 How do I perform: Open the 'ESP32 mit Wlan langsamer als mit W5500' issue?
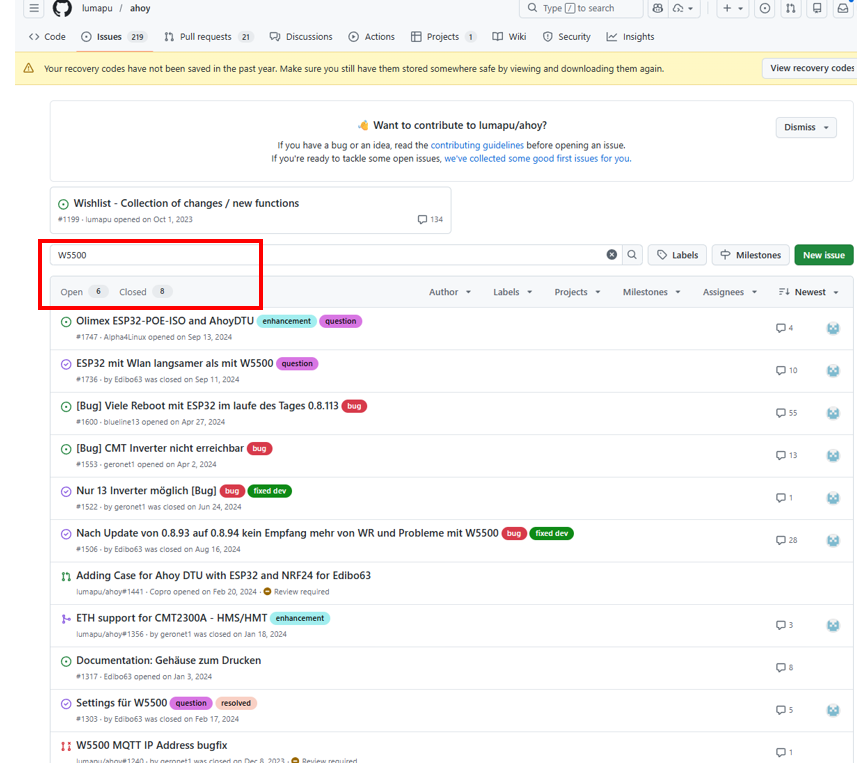click(175, 363)
